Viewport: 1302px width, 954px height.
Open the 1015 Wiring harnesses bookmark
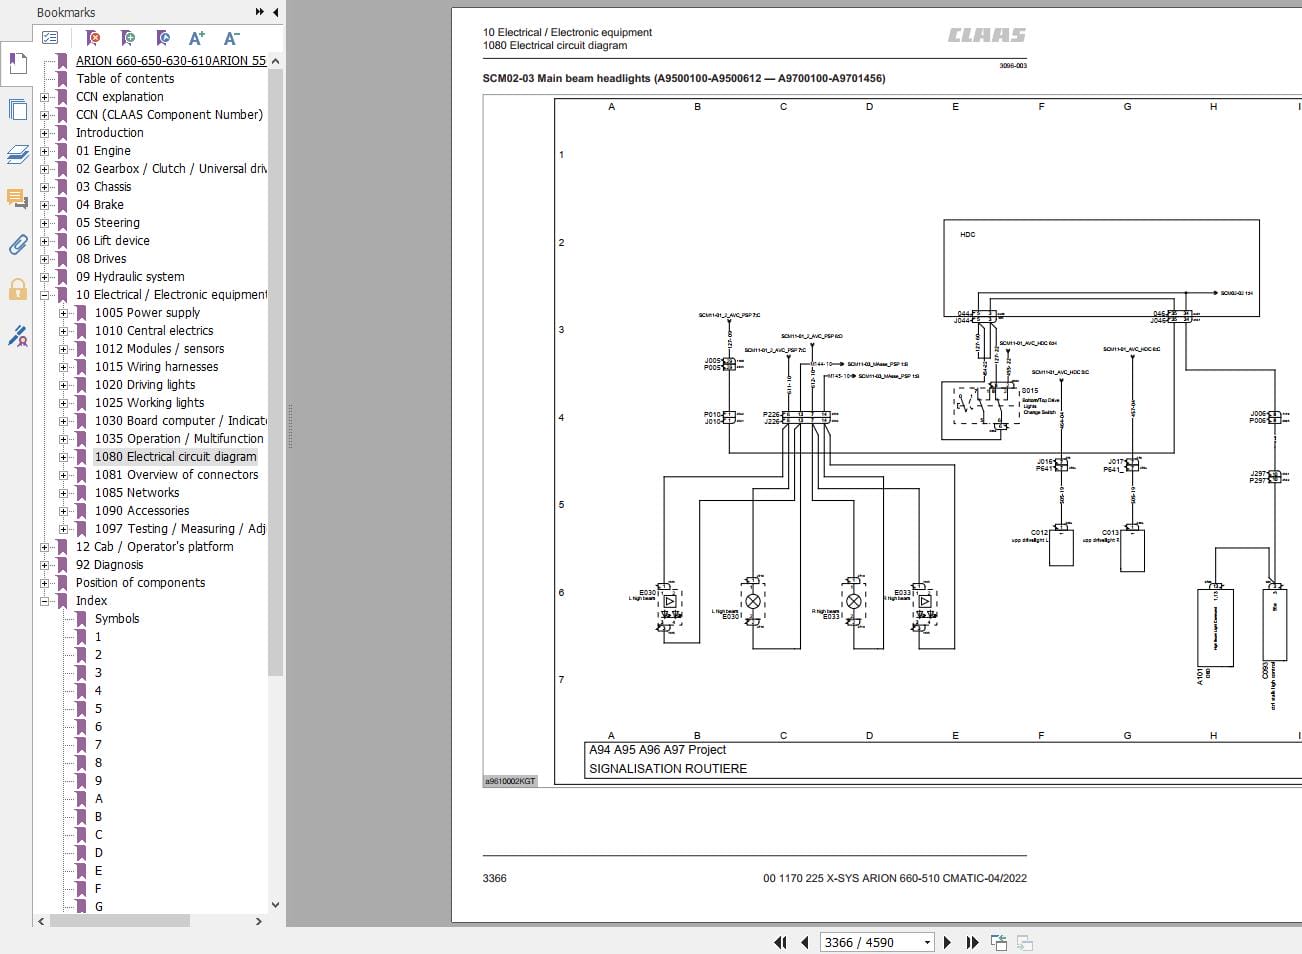point(157,367)
